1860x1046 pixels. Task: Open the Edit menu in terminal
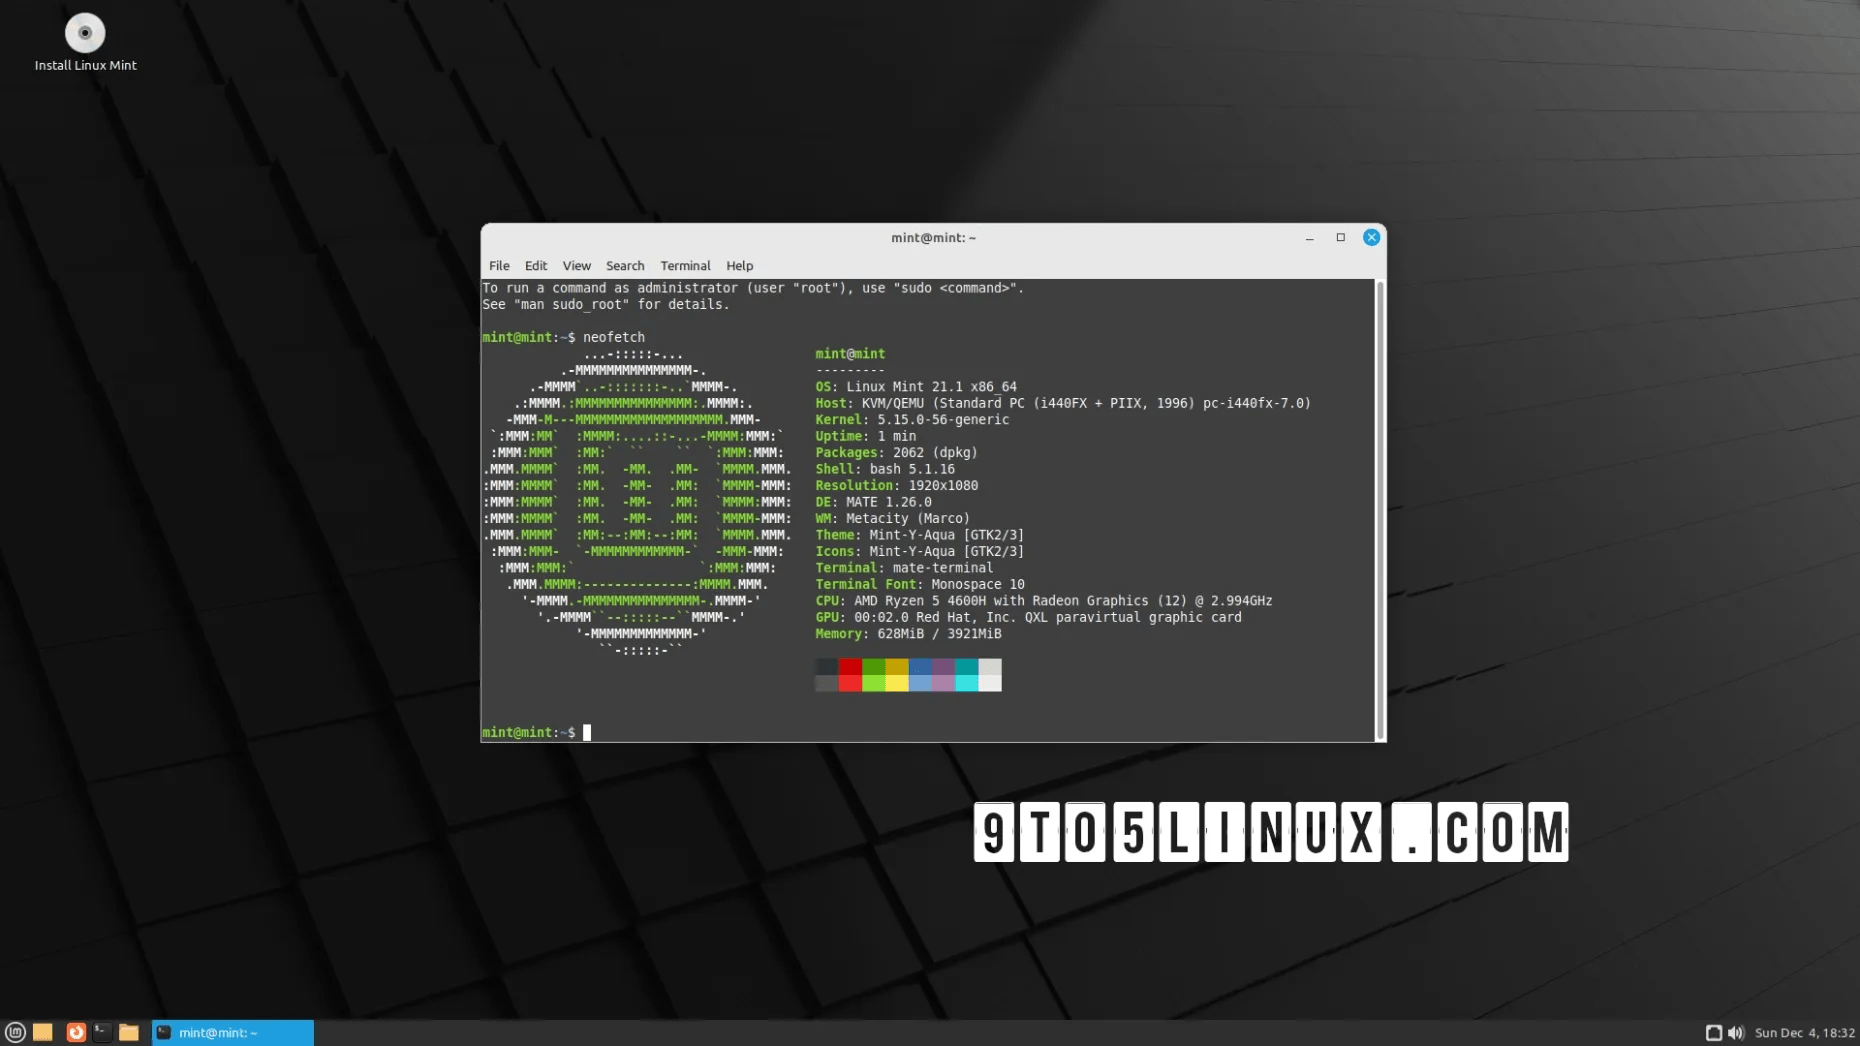pyautogui.click(x=536, y=265)
